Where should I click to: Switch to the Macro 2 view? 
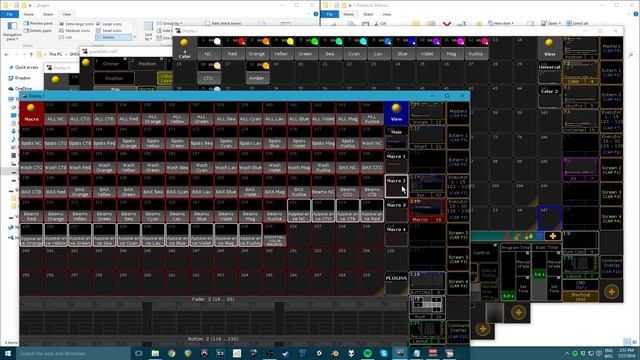click(396, 187)
